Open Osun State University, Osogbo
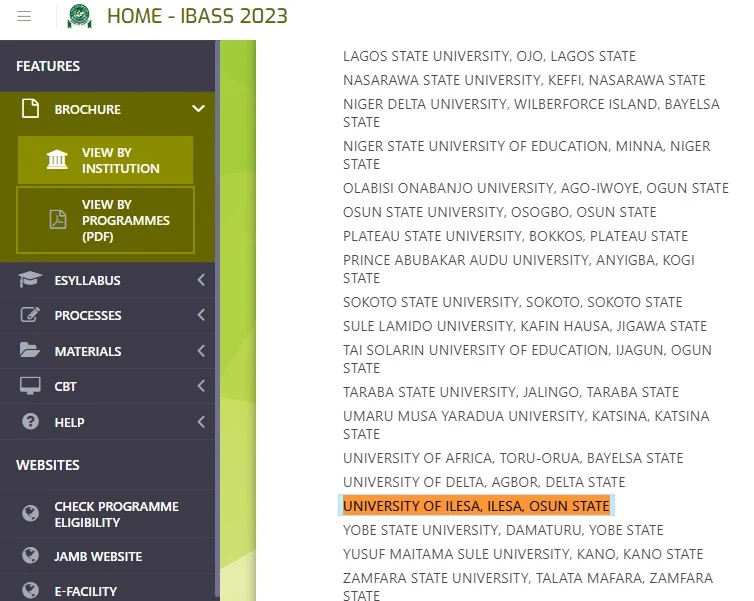This screenshot has width=754, height=601. click(500, 212)
